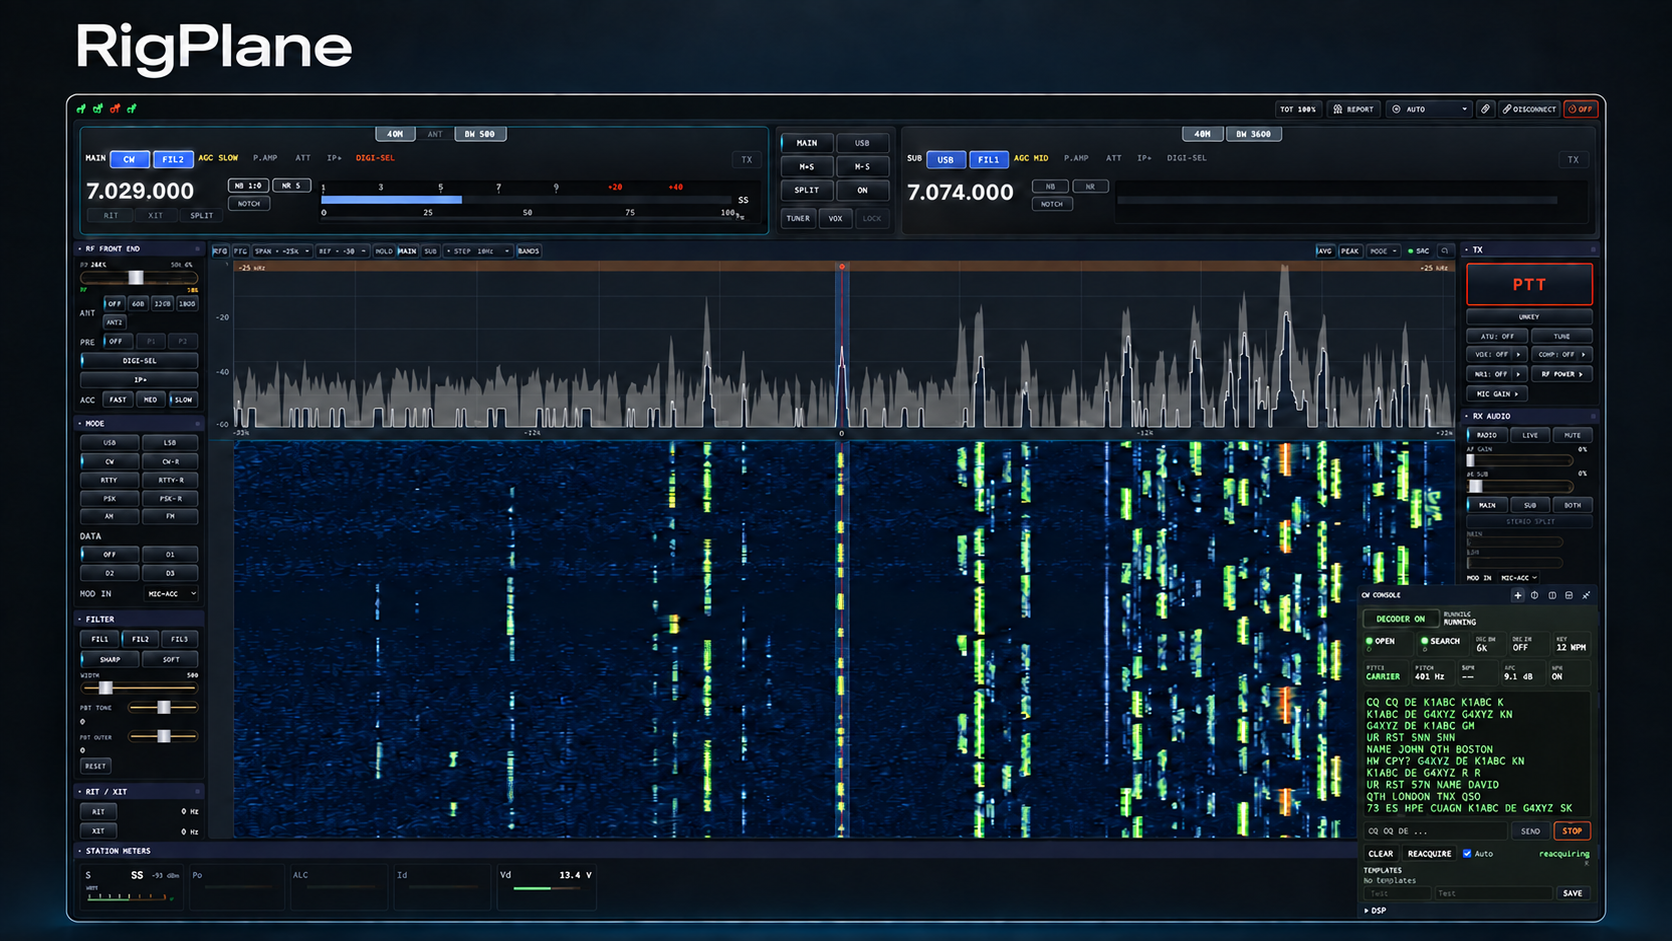1672x941 pixels.
Task: Toggle DECODER ON in CW Console
Action: click(1400, 619)
